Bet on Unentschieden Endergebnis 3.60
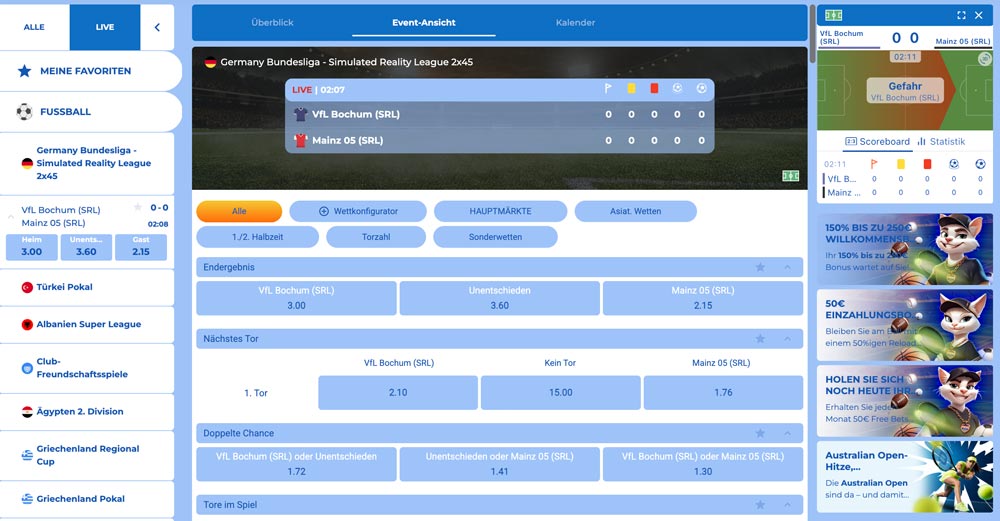Viewport: 1000px width, 521px height. (499, 298)
